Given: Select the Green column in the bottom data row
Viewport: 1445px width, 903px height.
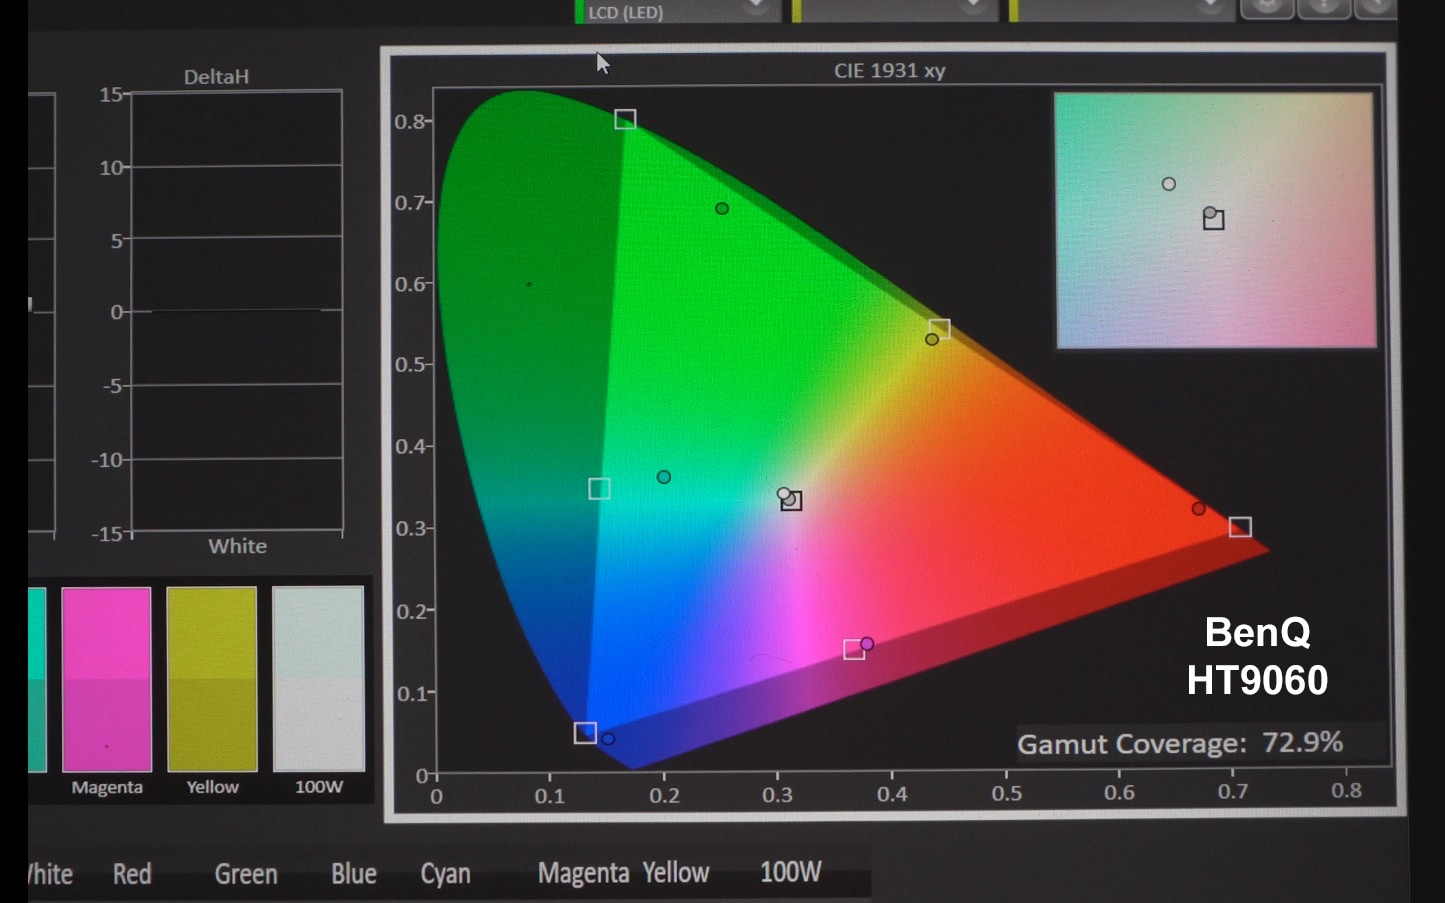Looking at the screenshot, I should (x=246, y=874).
